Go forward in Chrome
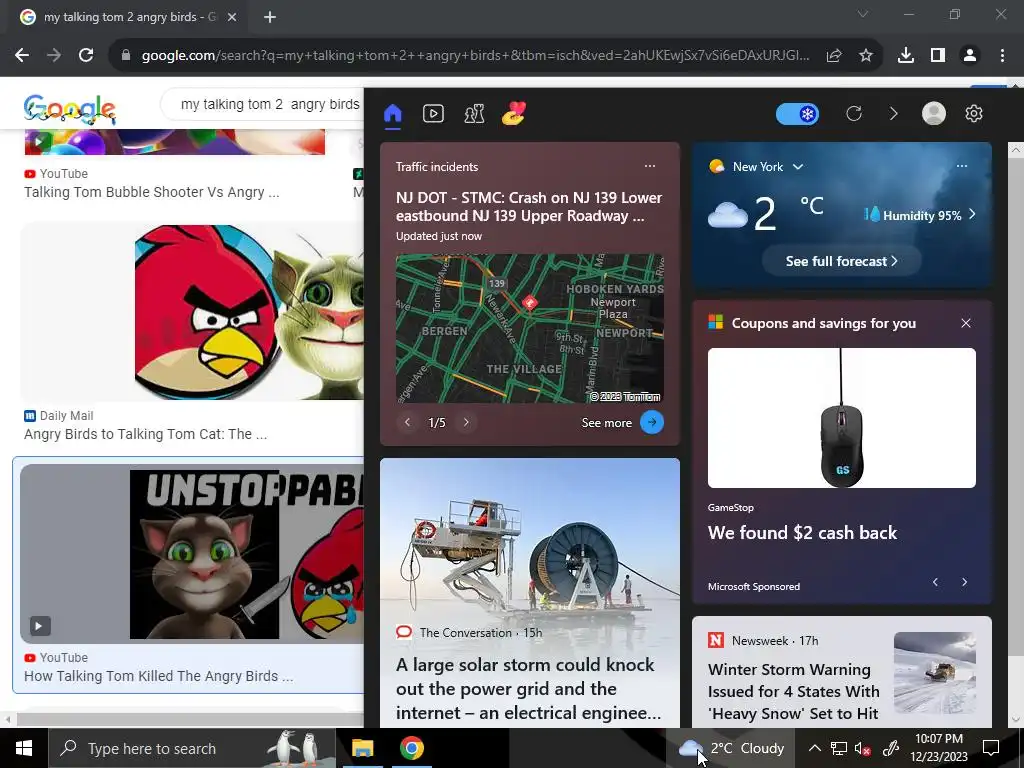This screenshot has width=1024, height=768. click(54, 56)
